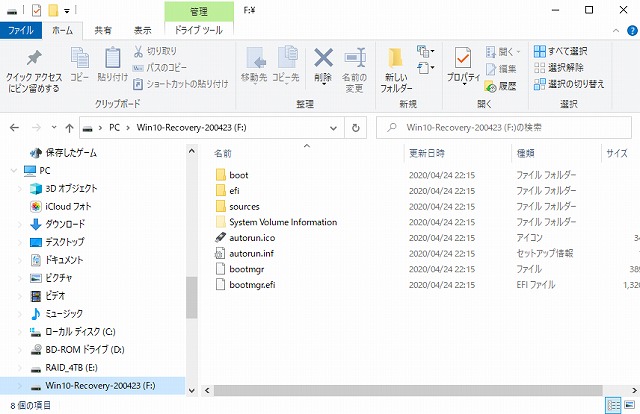This screenshot has height=414, width=640.
Task: Click the 管理 (Manage) contextual tab
Action: pyautogui.click(x=199, y=11)
